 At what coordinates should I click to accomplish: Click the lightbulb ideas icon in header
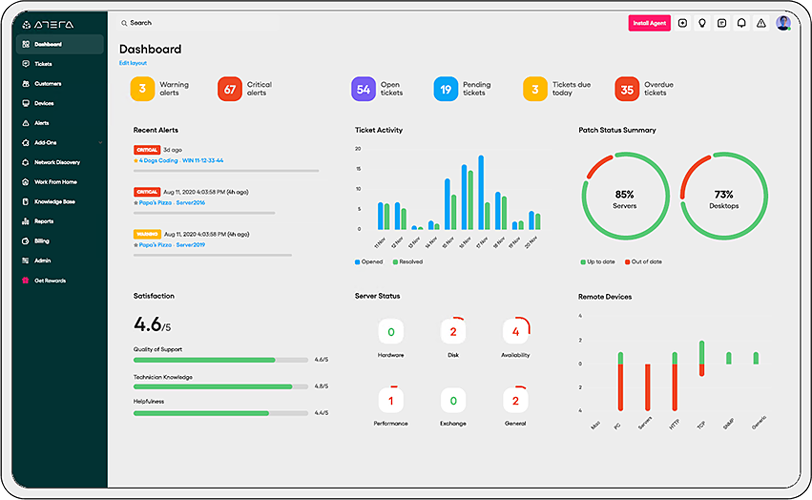(702, 23)
